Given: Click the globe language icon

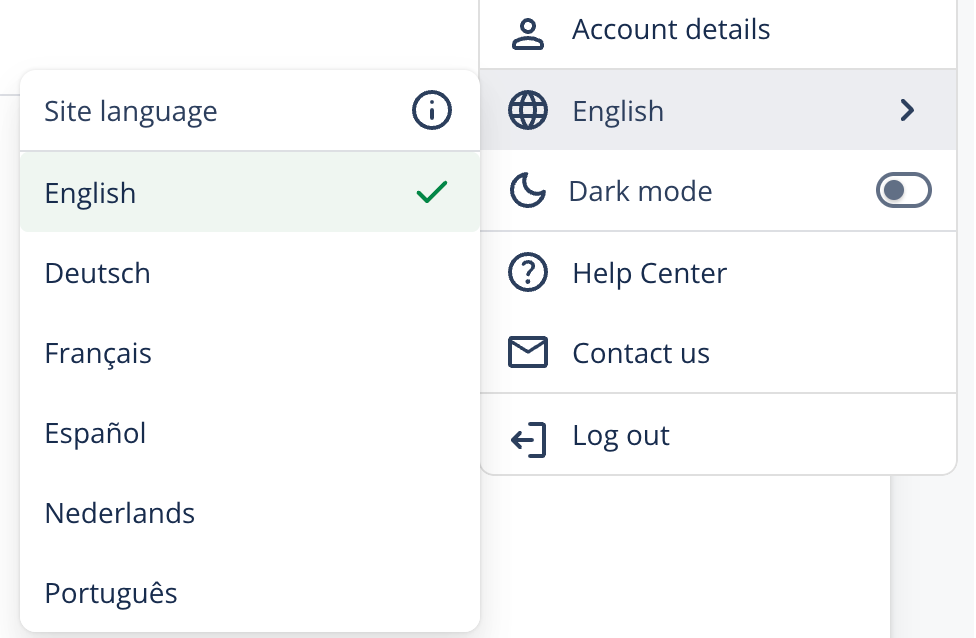Looking at the screenshot, I should [x=528, y=110].
